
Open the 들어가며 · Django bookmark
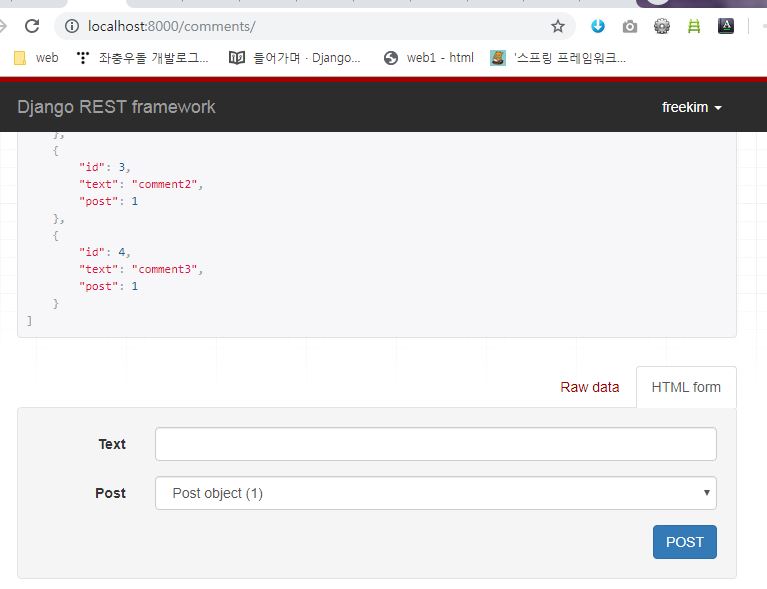click(295, 58)
